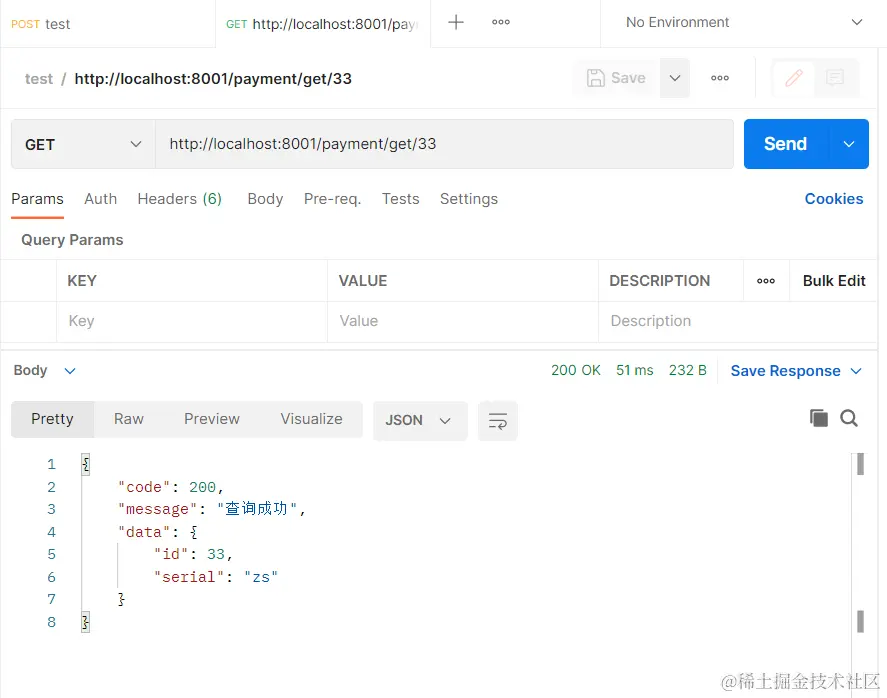The image size is (887, 698).
Task: Send the request with Send button
Action: [786, 144]
